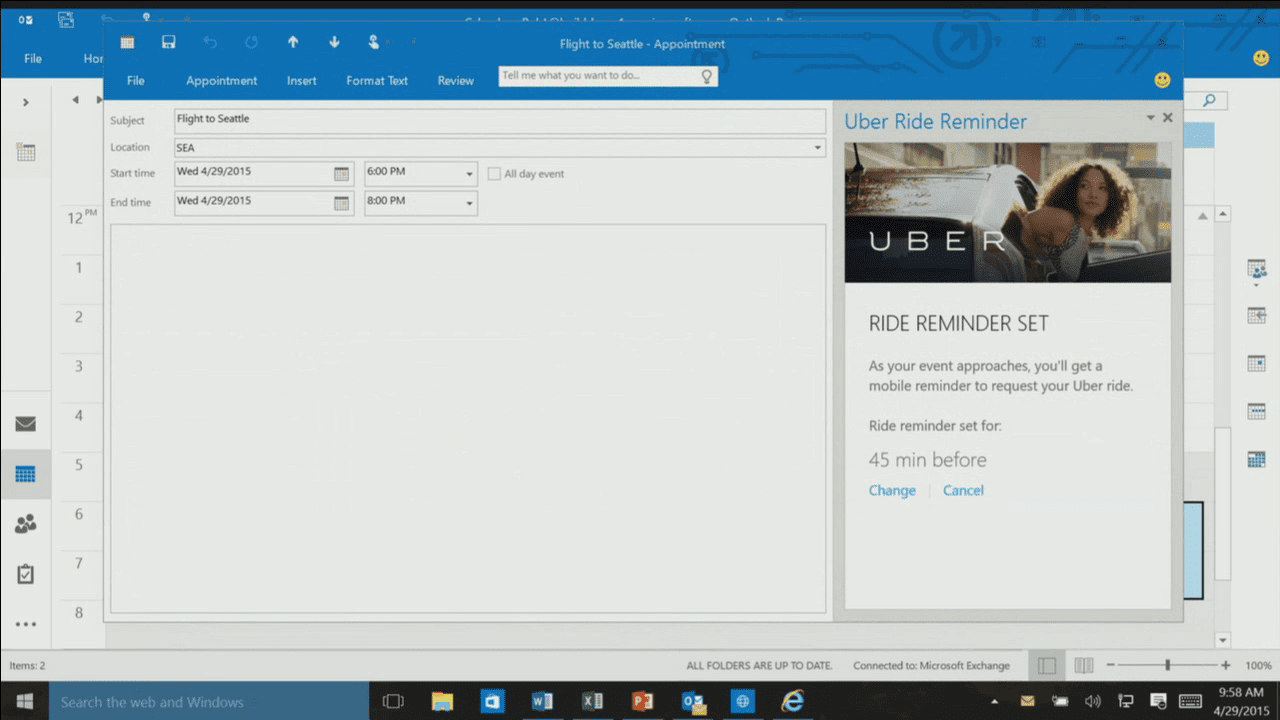Open the End time calendar picker icon
Image resolution: width=1280 pixels, height=720 pixels.
pos(341,203)
